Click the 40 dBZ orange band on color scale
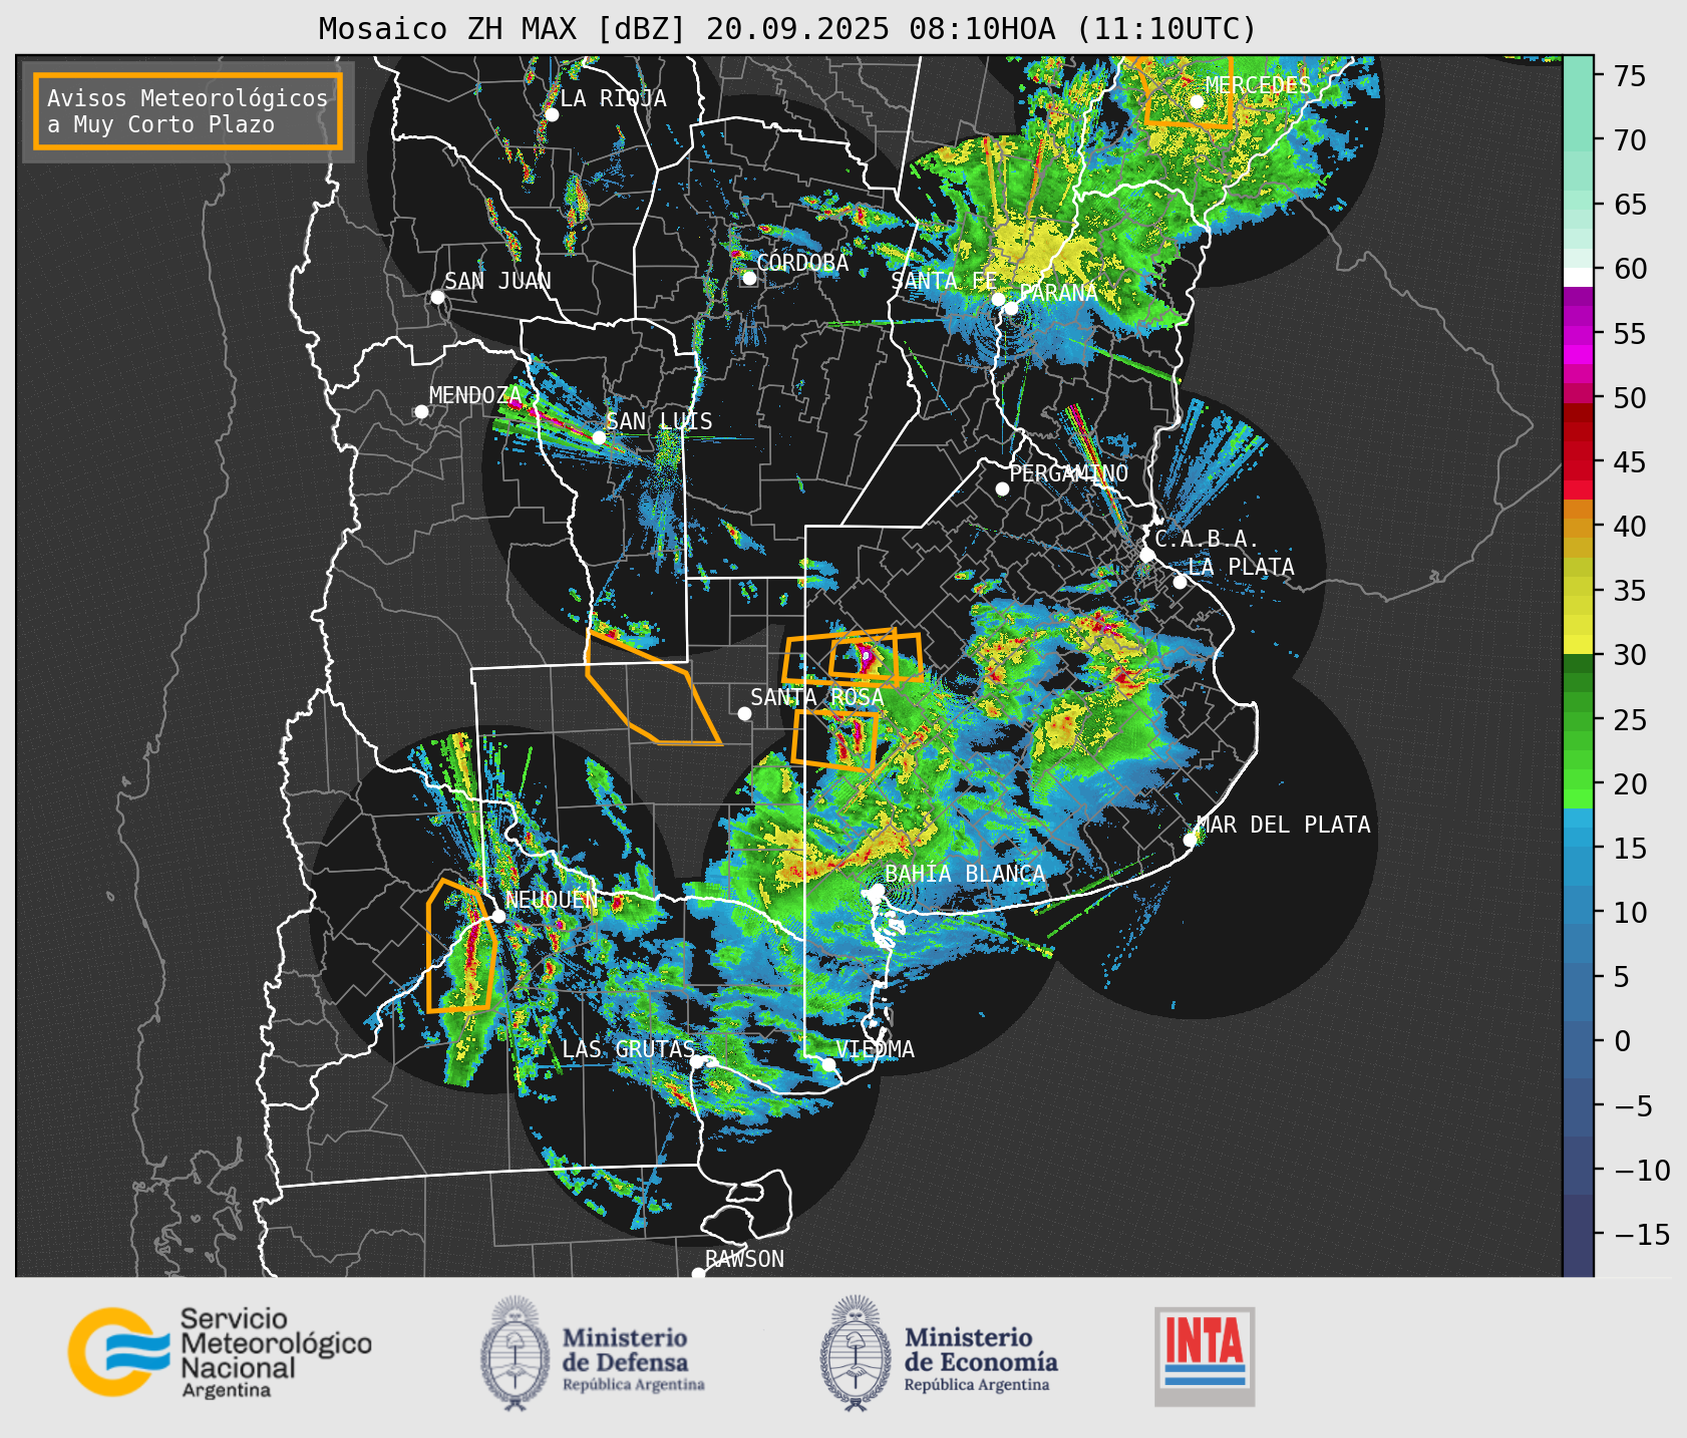 [x=1578, y=526]
